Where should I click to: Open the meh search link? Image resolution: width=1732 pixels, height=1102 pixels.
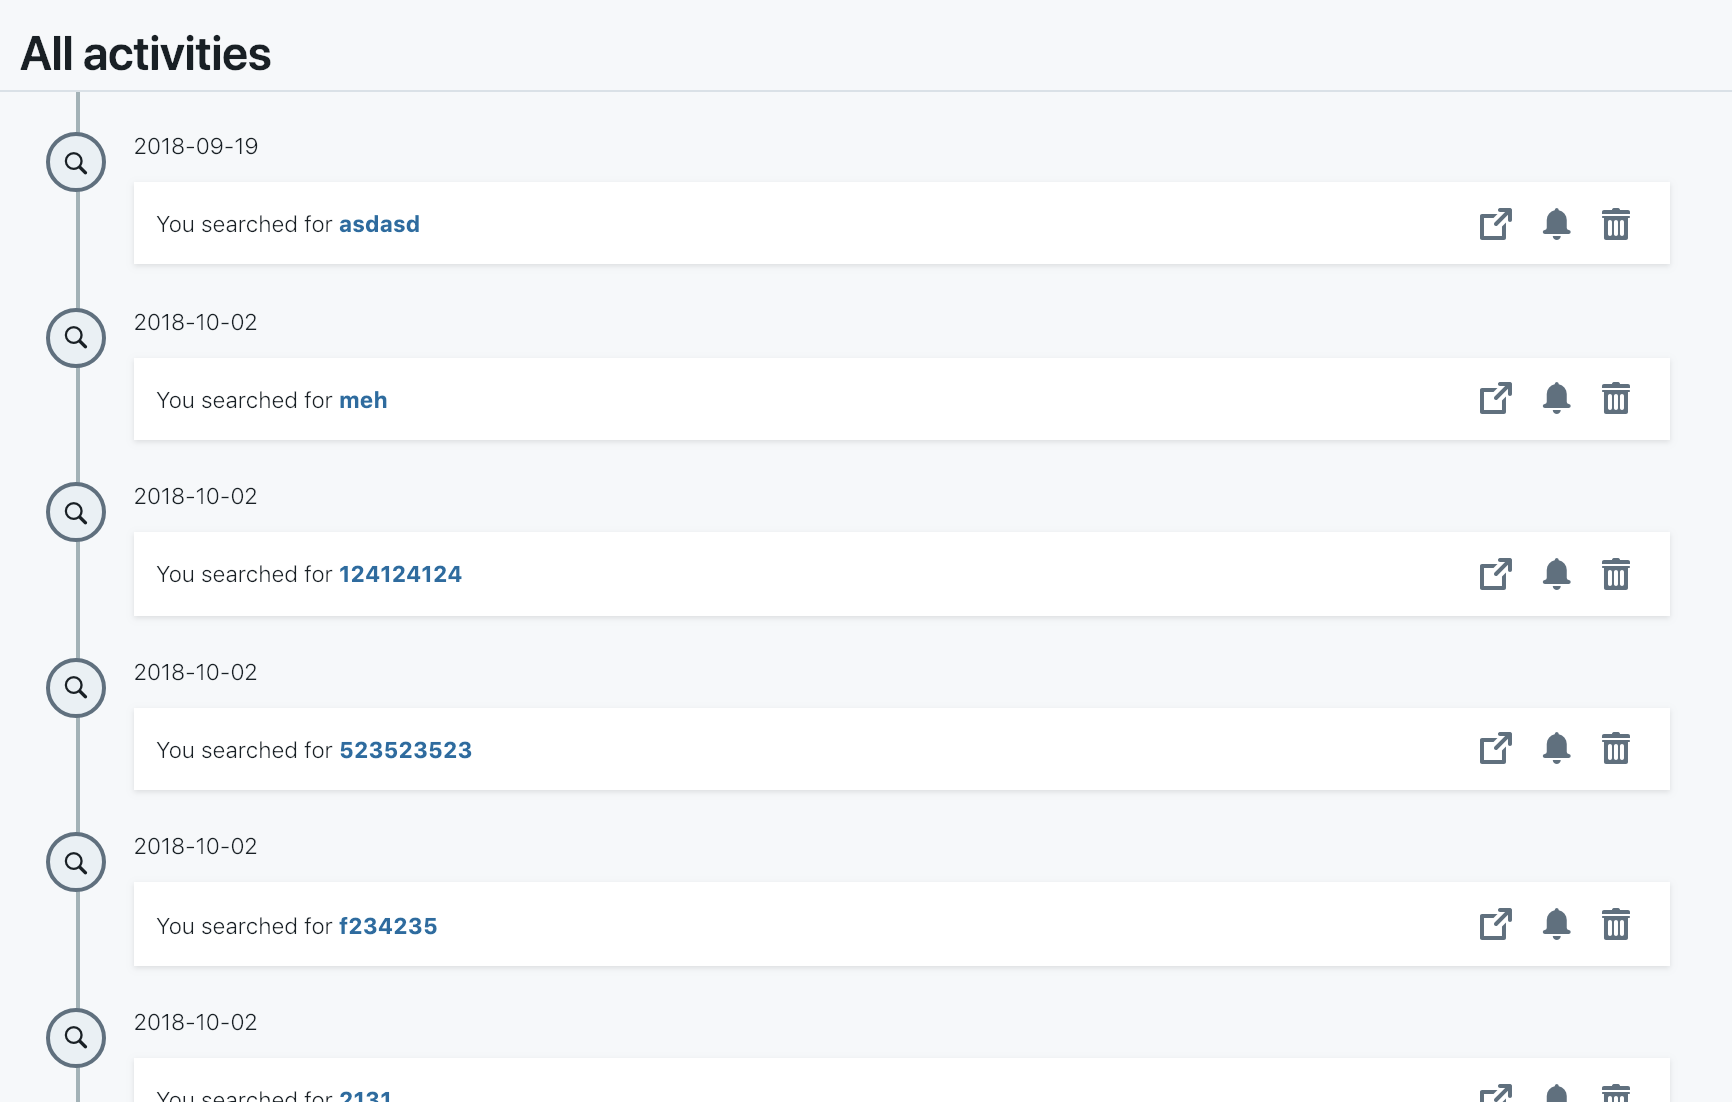pyautogui.click(x=362, y=399)
